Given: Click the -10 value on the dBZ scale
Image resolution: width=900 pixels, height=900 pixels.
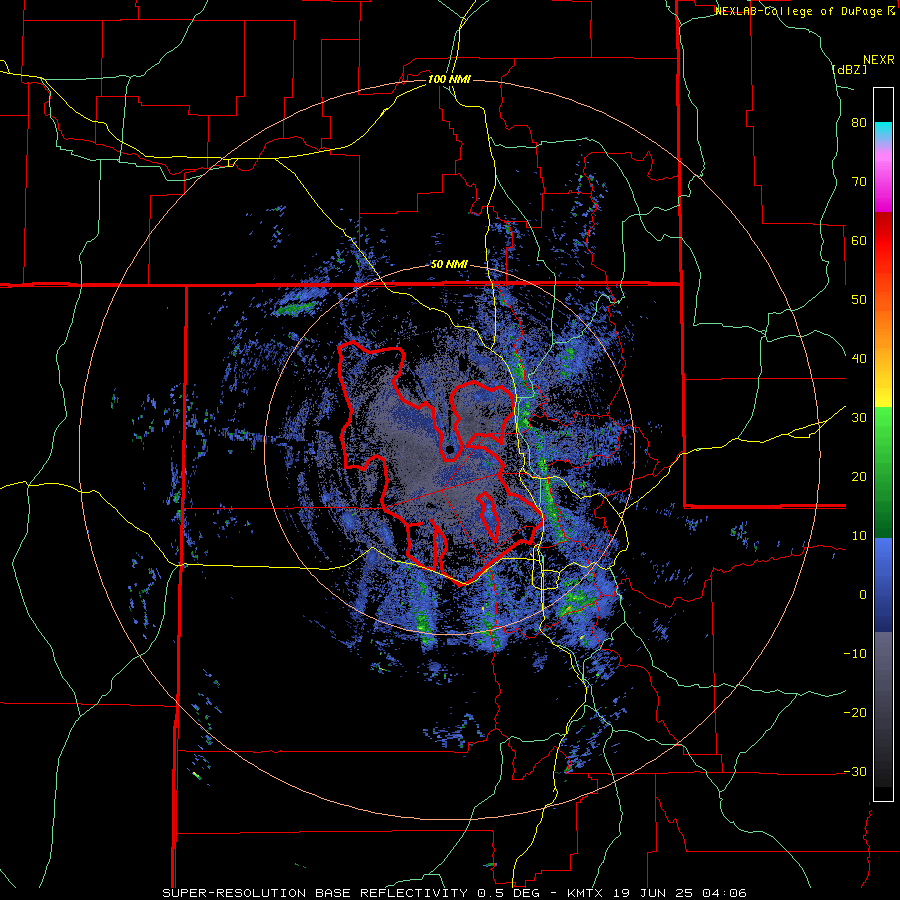Looking at the screenshot, I should coord(855,654).
